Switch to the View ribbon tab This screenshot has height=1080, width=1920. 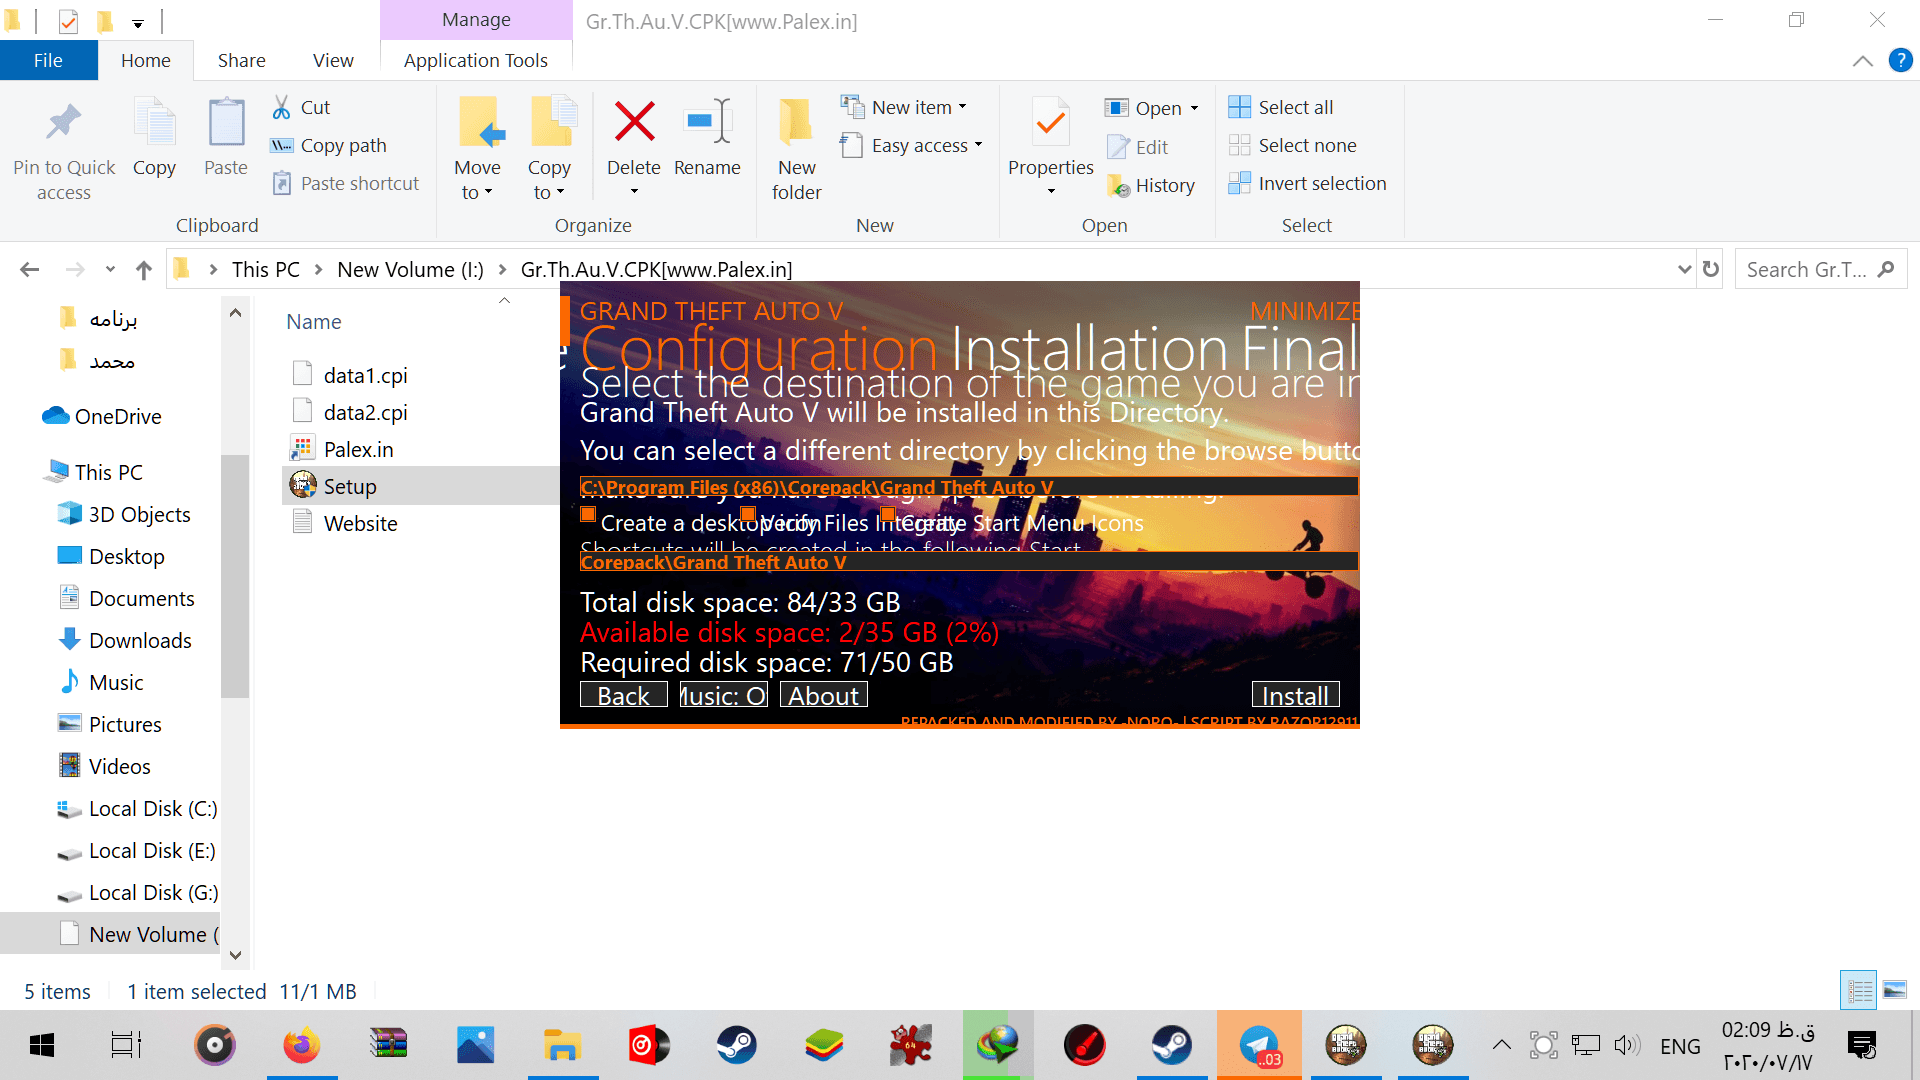tap(333, 60)
